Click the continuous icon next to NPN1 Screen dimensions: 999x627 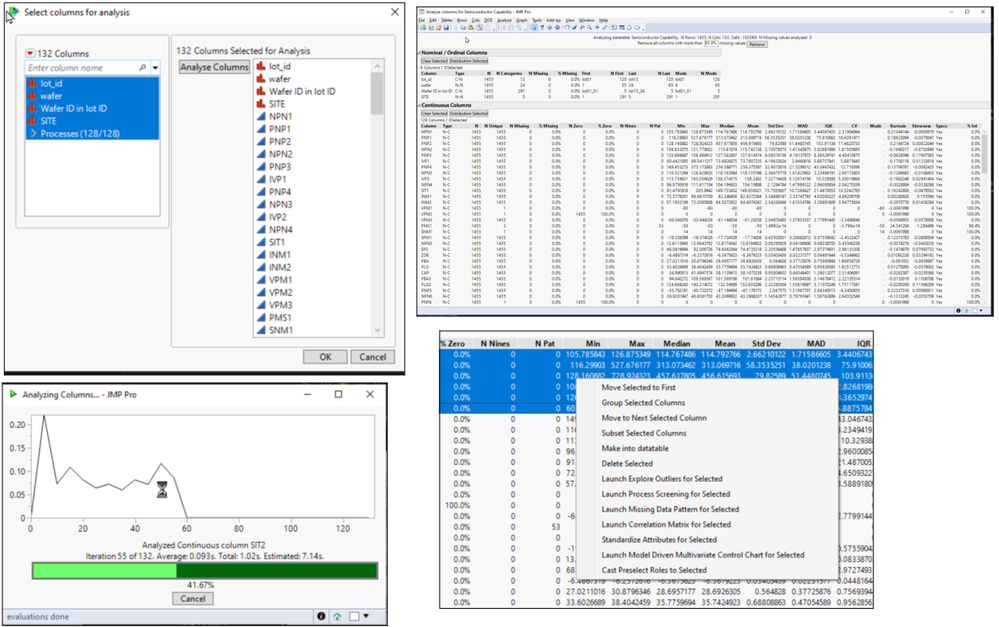261,117
